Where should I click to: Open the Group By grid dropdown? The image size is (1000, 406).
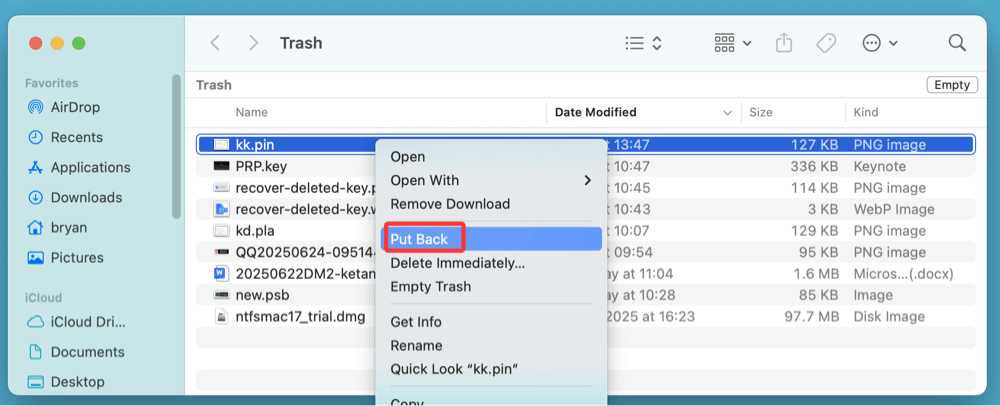pyautogui.click(x=733, y=43)
